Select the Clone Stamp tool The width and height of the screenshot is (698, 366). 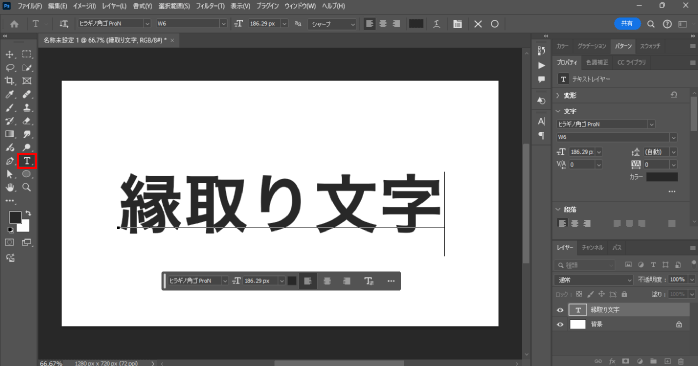pyautogui.click(x=27, y=108)
